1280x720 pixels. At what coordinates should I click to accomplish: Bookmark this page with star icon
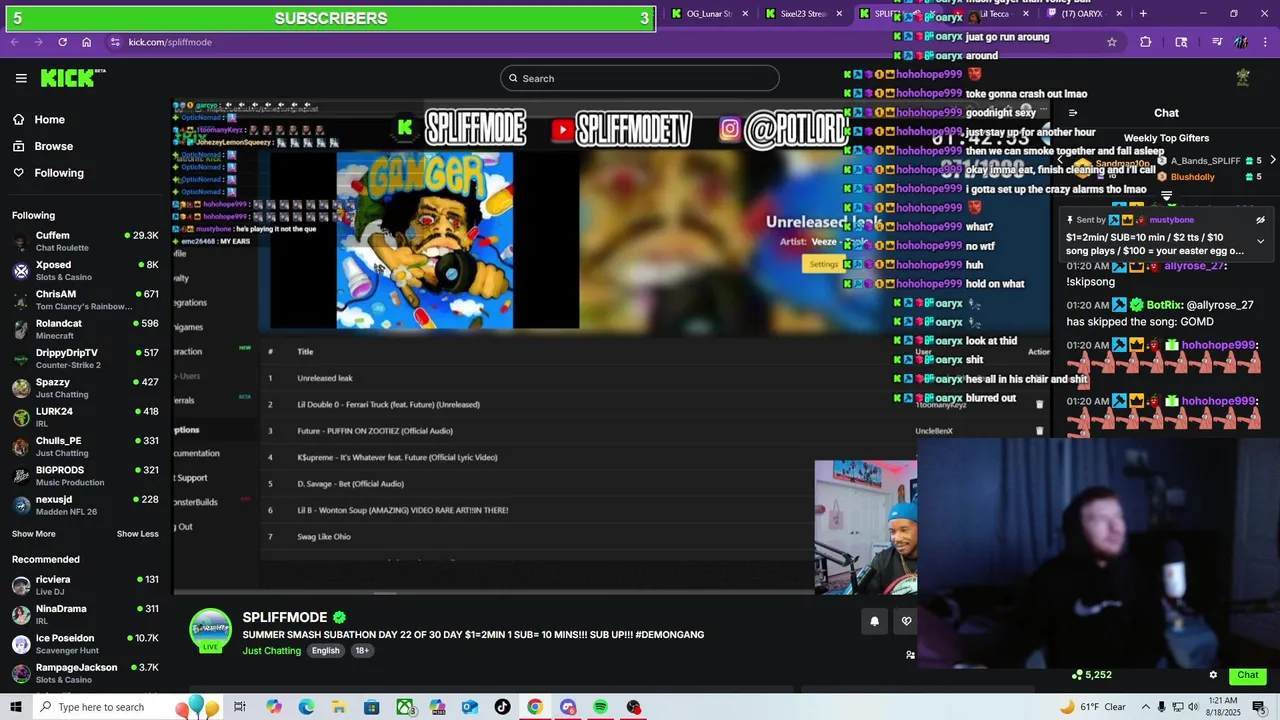pyautogui.click(x=1111, y=42)
